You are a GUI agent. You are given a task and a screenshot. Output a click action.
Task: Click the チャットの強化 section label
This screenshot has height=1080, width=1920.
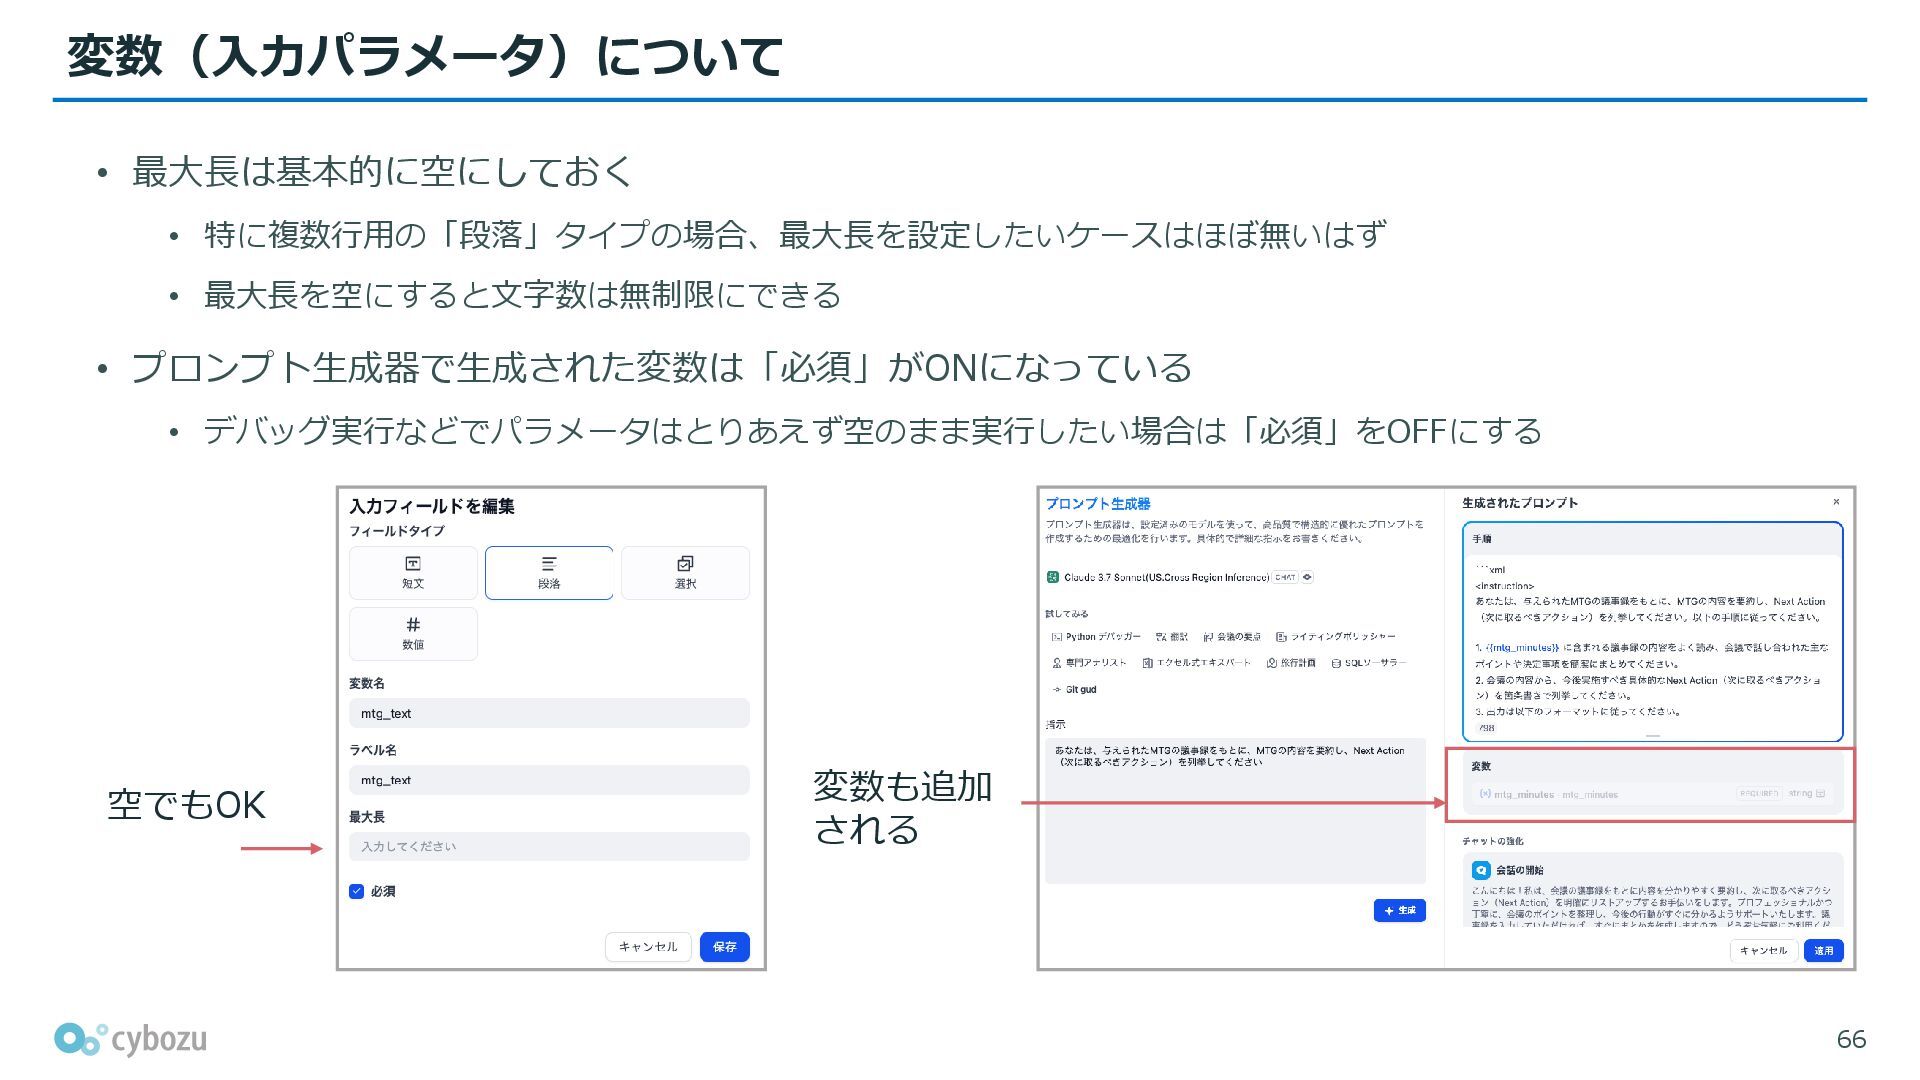click(x=1493, y=841)
